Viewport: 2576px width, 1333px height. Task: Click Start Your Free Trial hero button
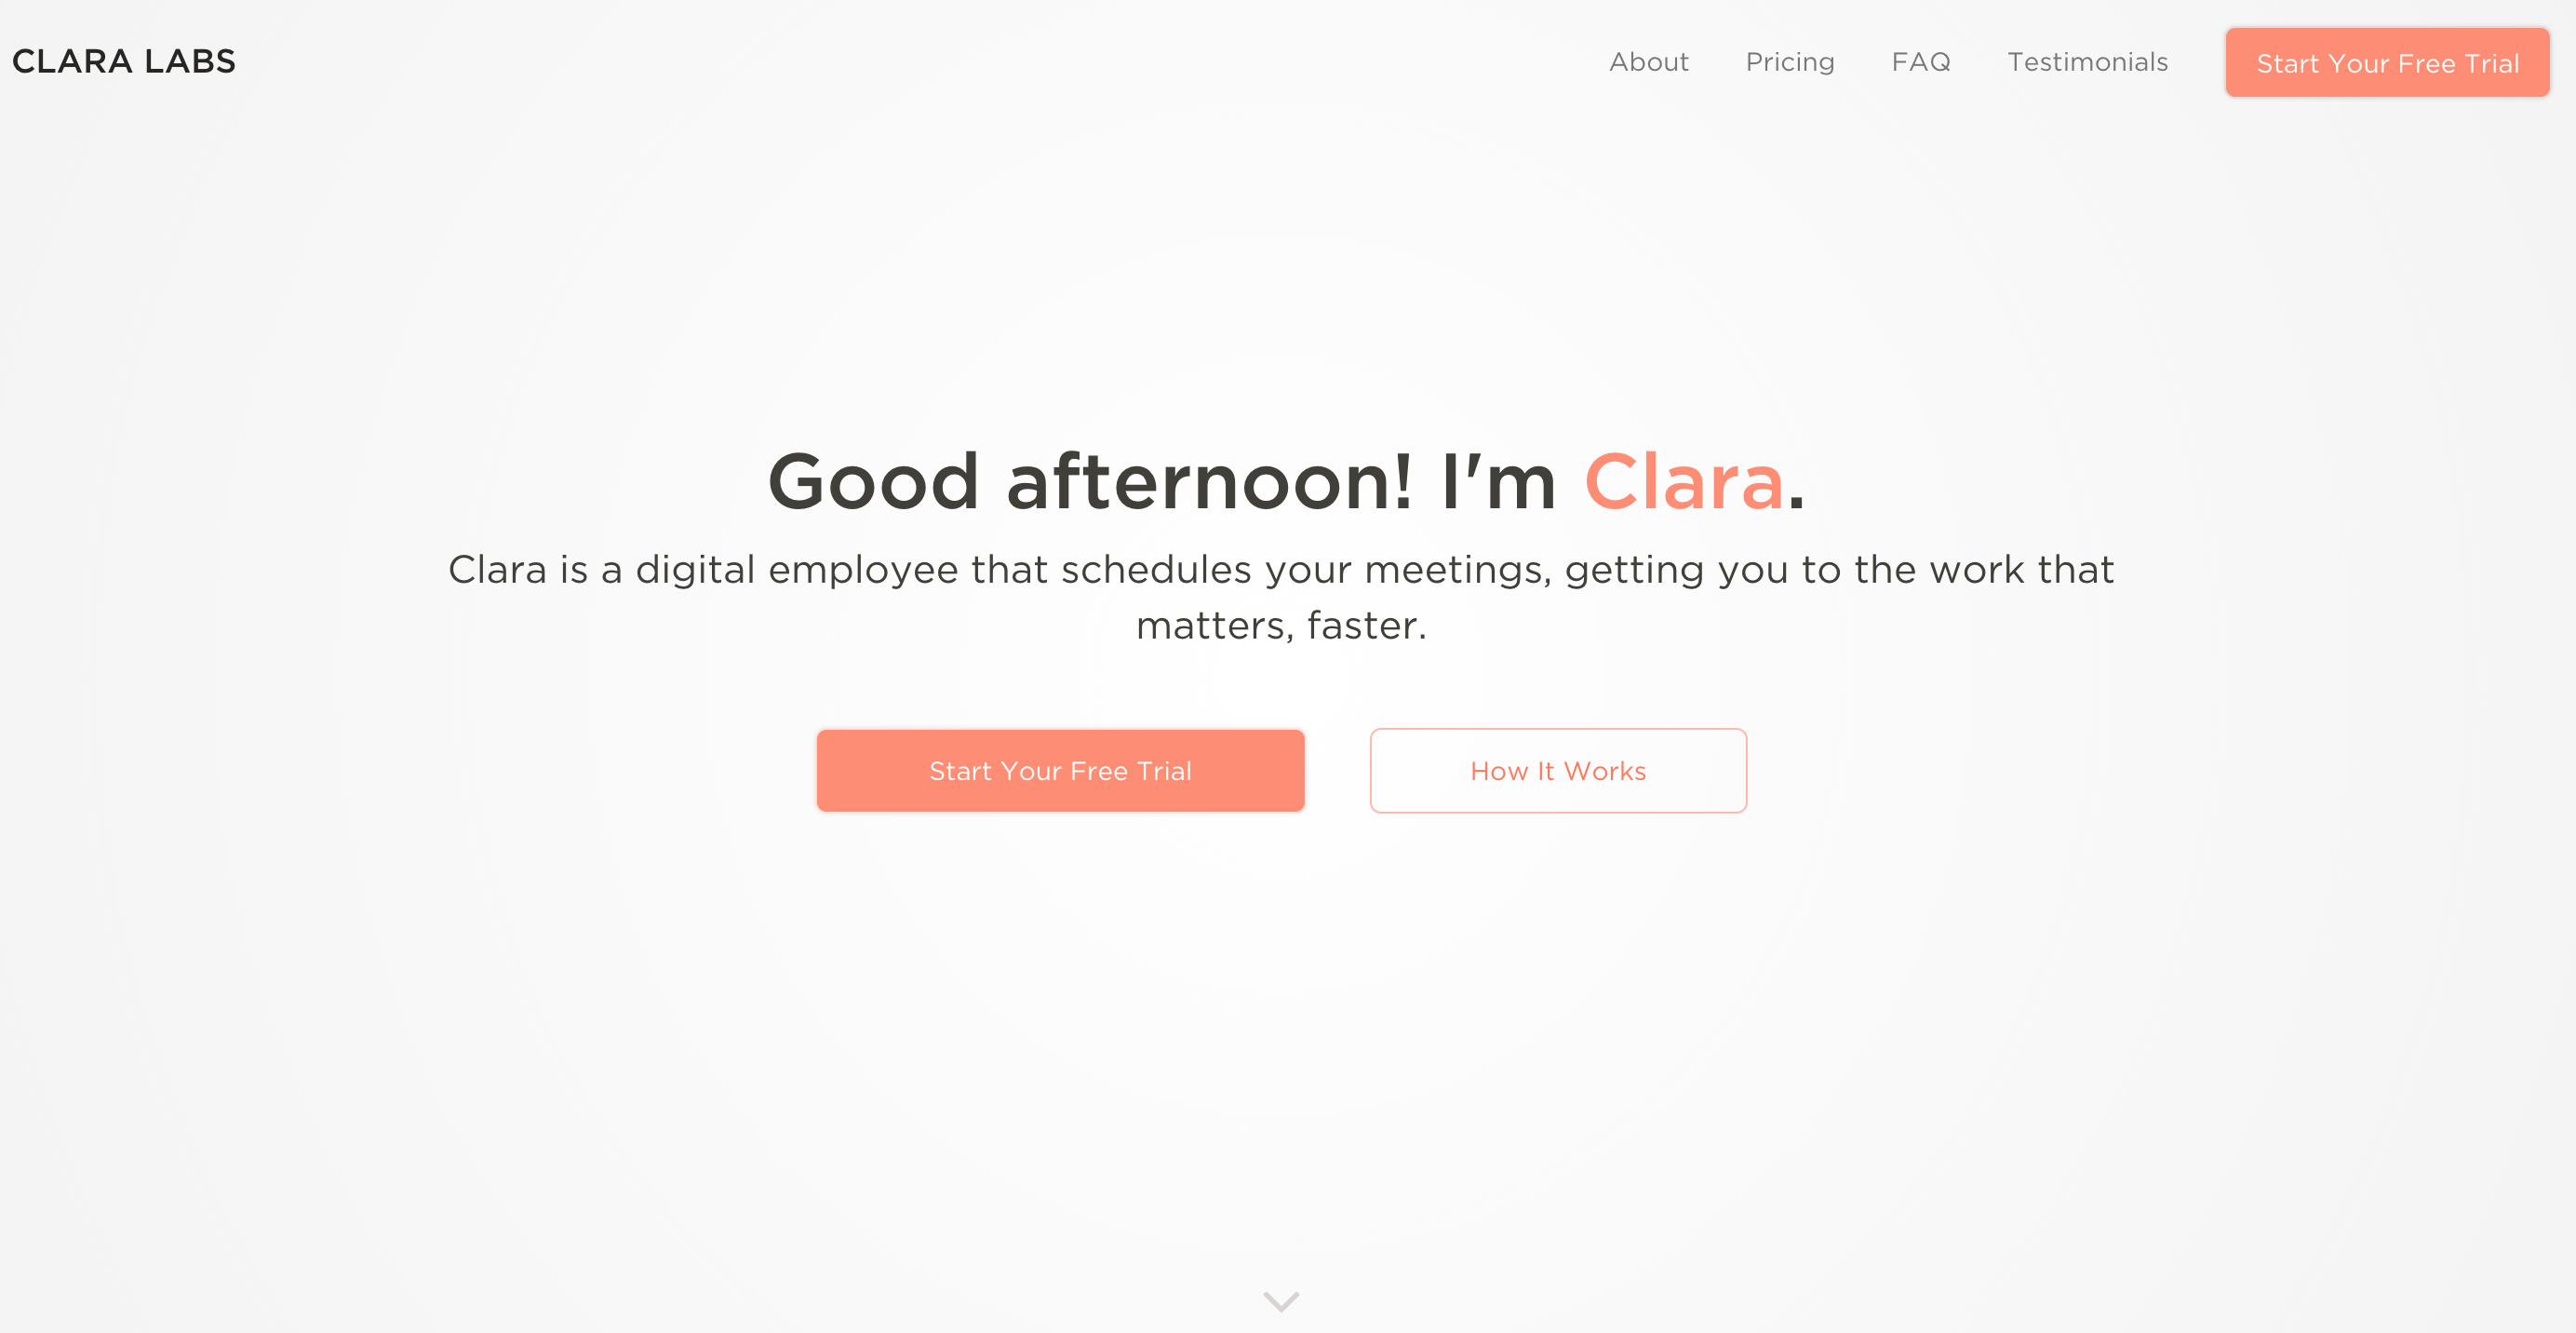(1059, 770)
